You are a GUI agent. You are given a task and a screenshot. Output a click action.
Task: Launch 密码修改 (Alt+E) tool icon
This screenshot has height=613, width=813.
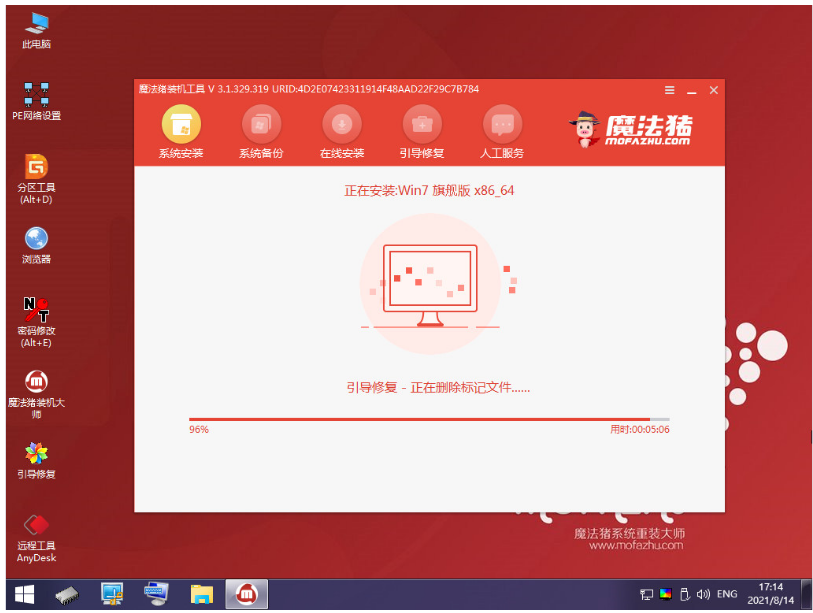(x=36, y=322)
